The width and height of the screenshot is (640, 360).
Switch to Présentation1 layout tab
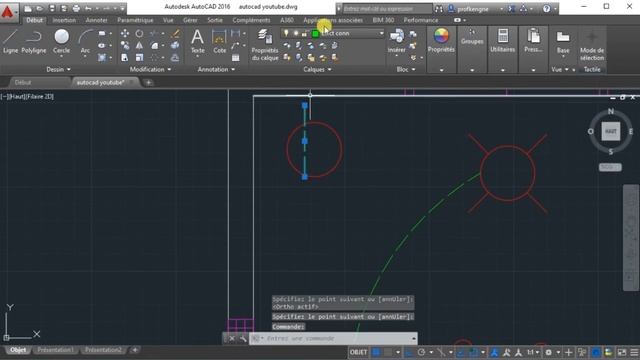click(x=56, y=350)
